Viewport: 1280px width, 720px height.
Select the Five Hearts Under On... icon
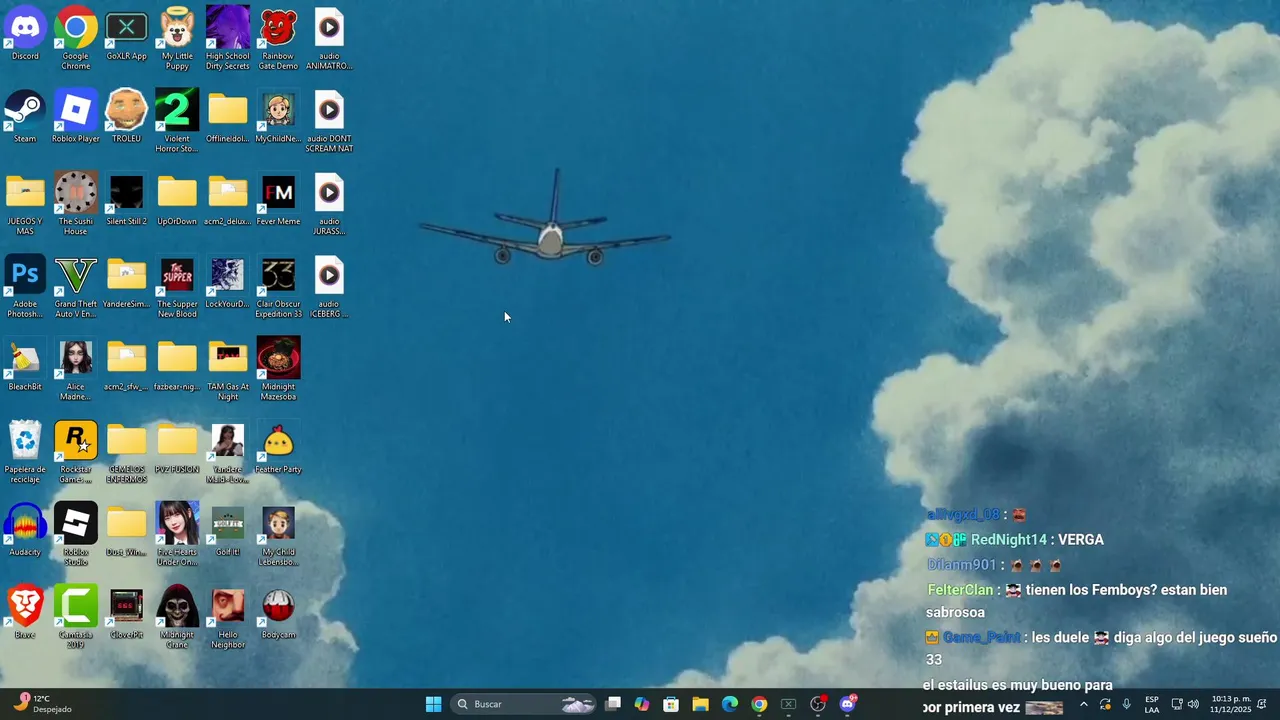[x=177, y=534]
